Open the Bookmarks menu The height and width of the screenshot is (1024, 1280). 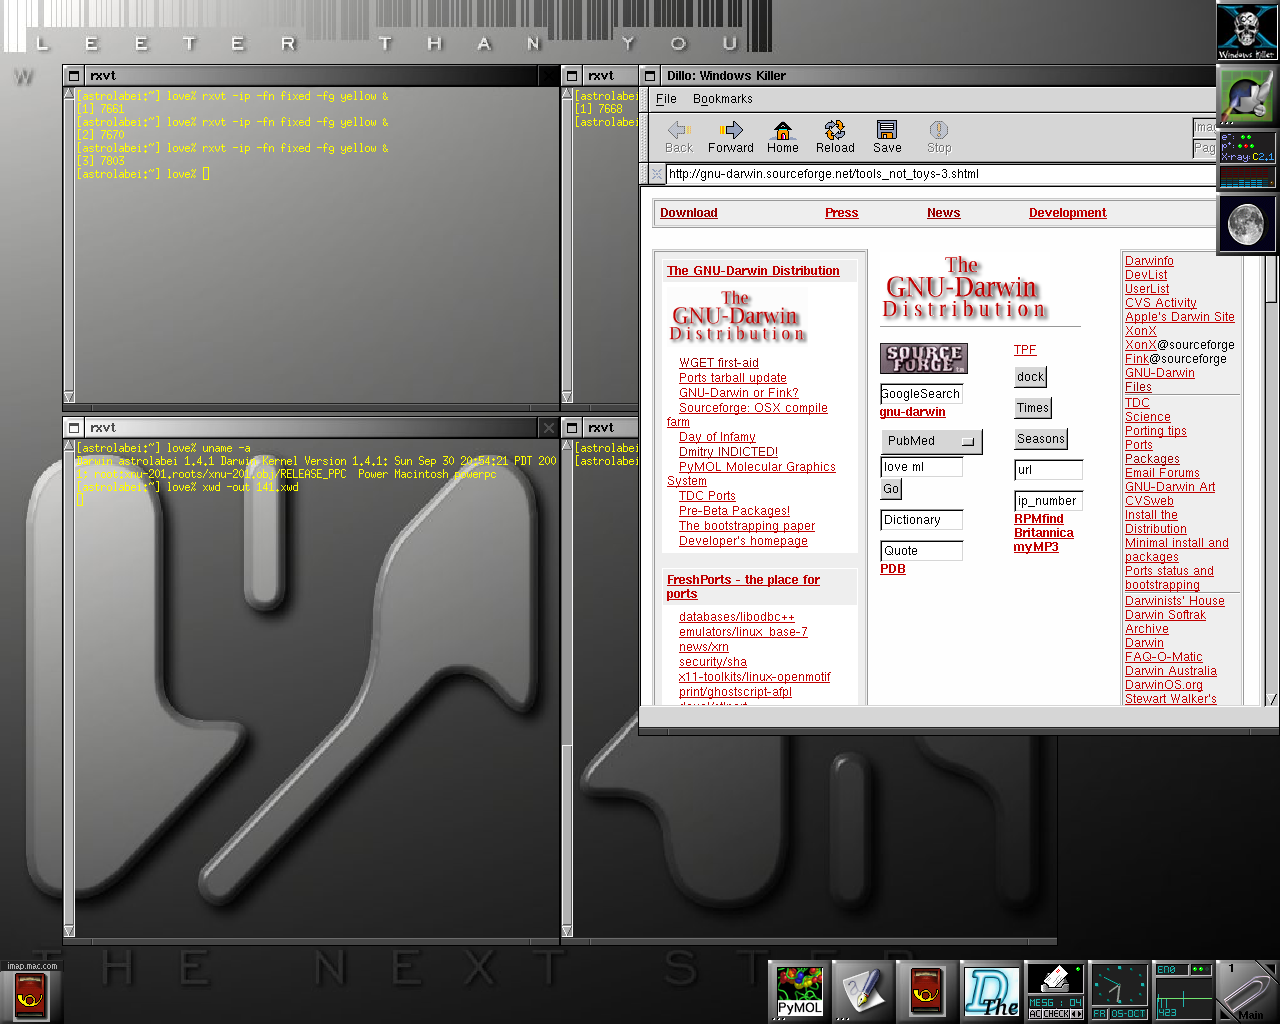(722, 99)
